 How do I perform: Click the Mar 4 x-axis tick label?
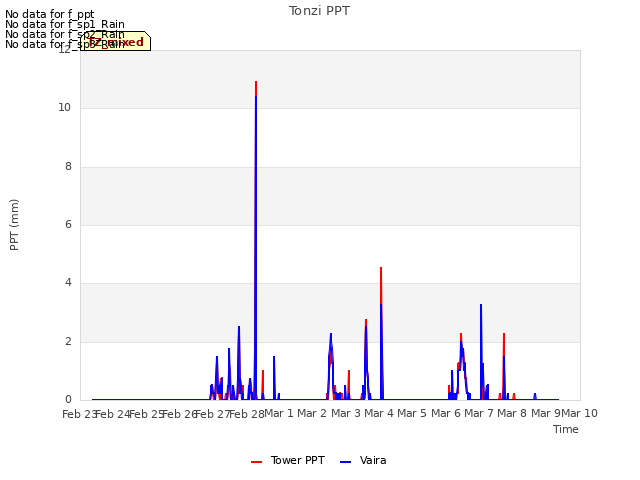pos(379,413)
